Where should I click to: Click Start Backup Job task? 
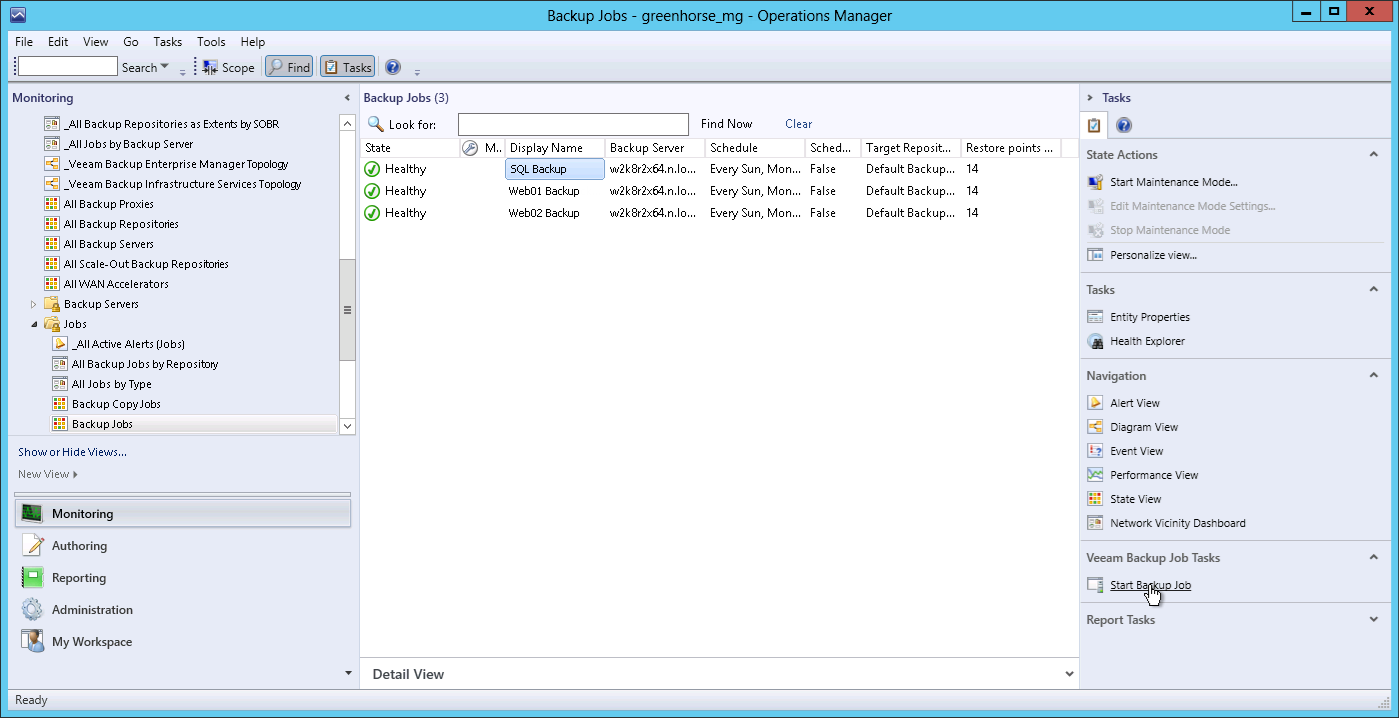point(1150,585)
